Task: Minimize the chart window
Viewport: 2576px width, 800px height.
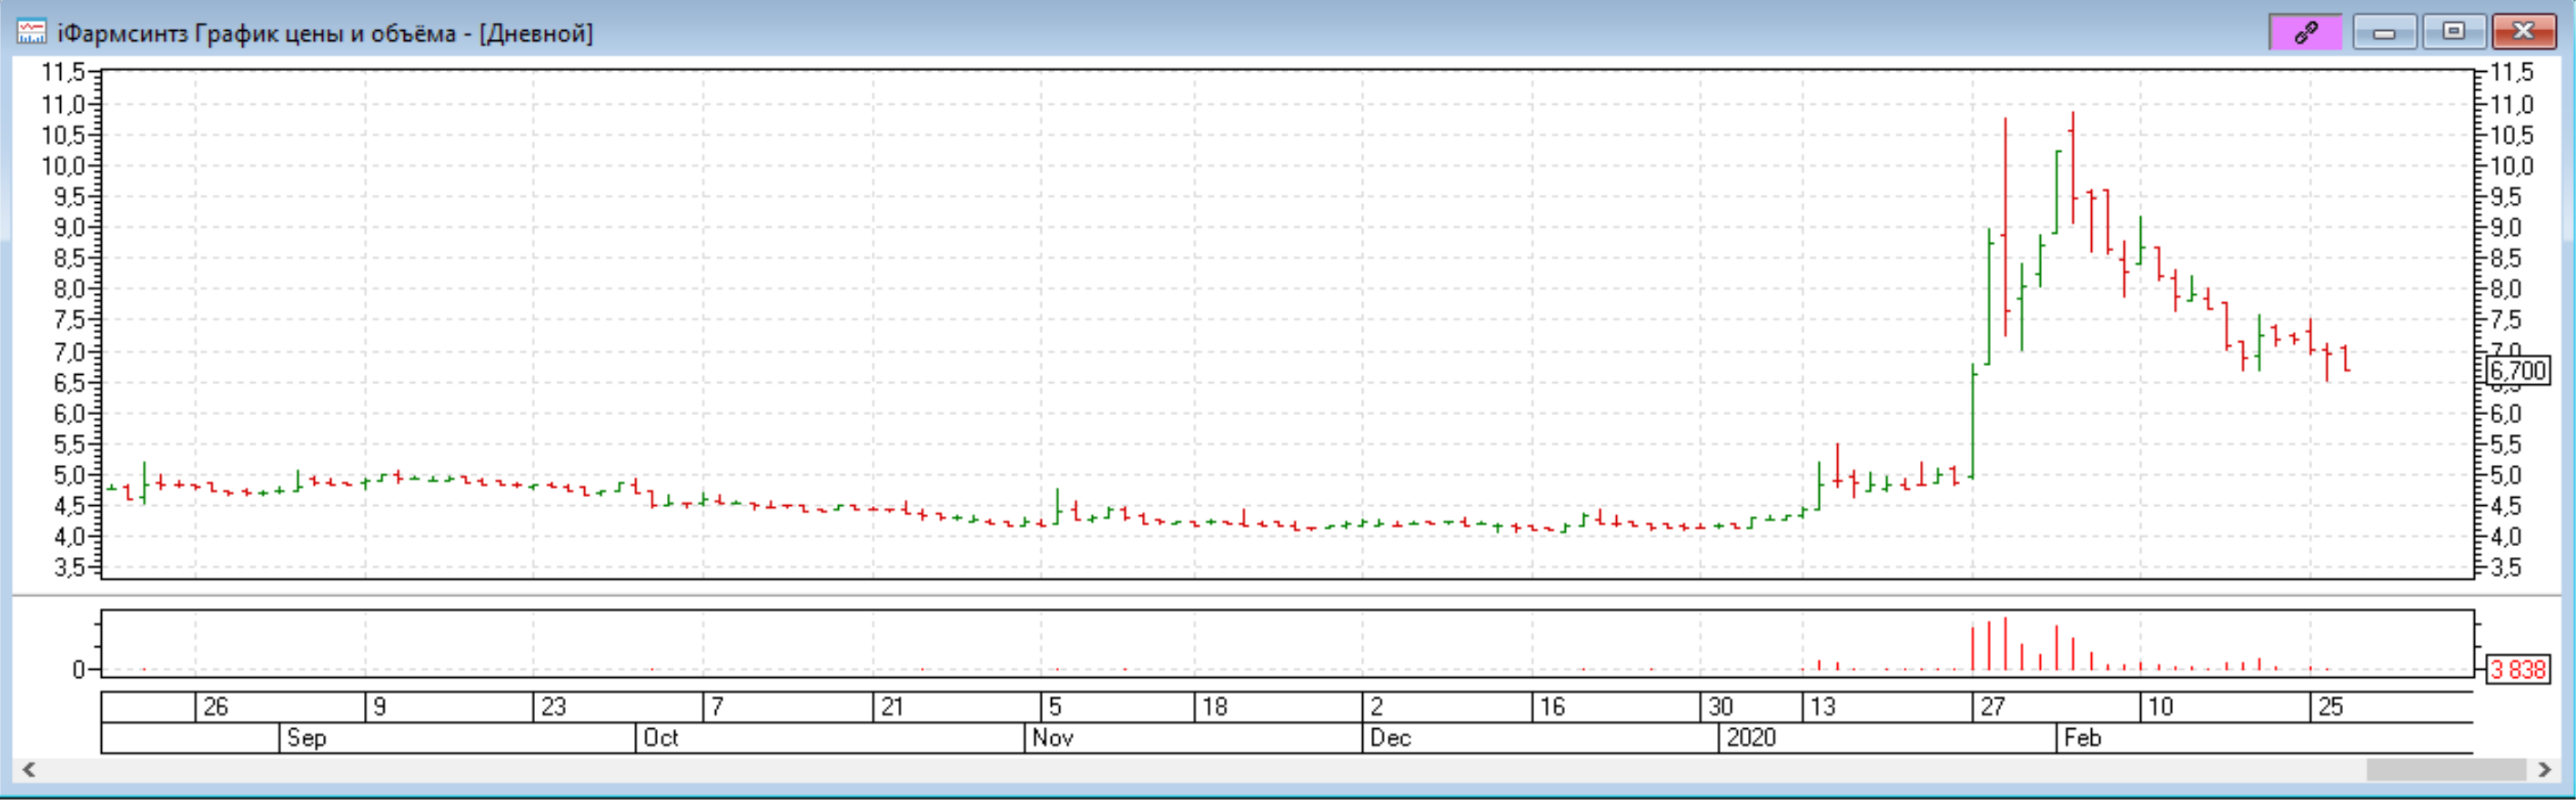Action: 2384,33
